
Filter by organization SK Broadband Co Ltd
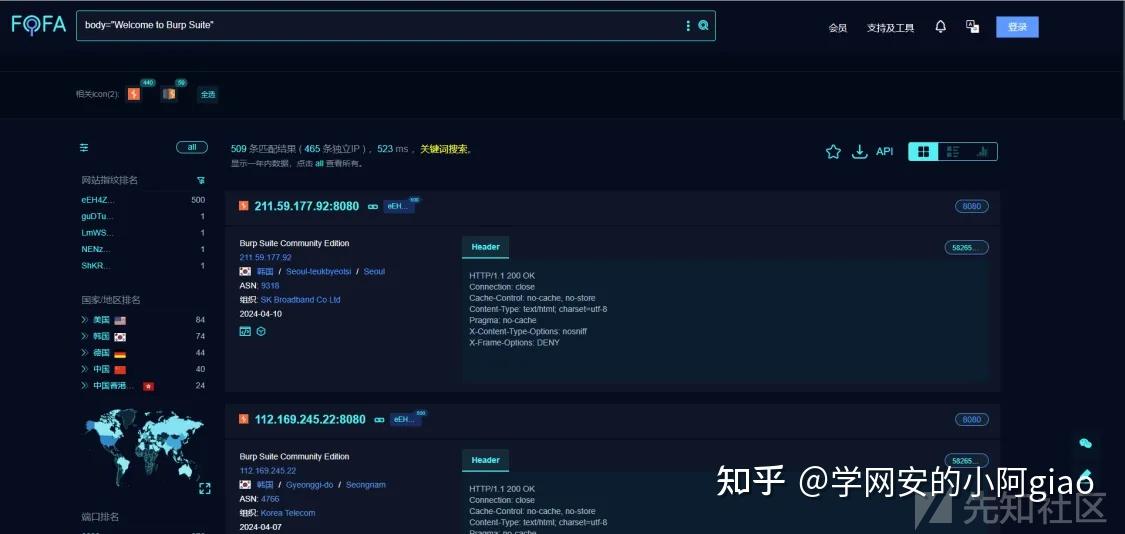pos(301,300)
